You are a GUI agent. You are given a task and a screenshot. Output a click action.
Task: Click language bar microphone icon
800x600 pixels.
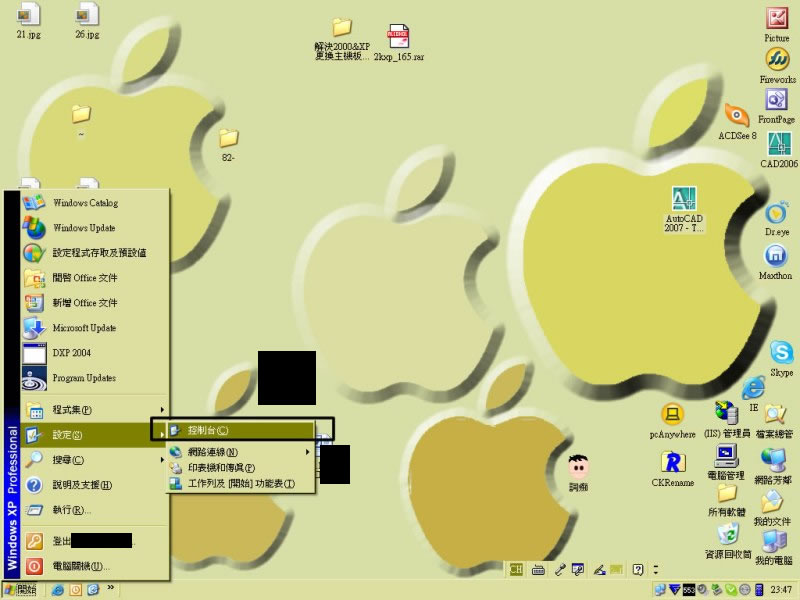tap(560, 570)
